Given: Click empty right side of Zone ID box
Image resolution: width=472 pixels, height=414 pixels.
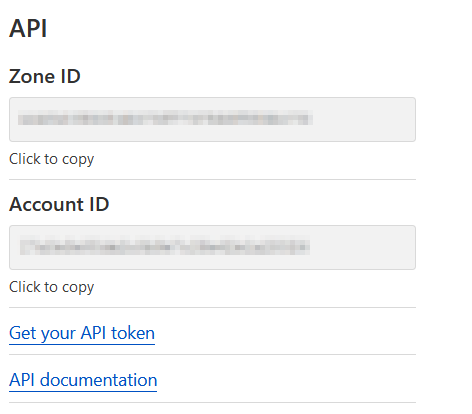Looking at the screenshot, I should click(363, 119).
